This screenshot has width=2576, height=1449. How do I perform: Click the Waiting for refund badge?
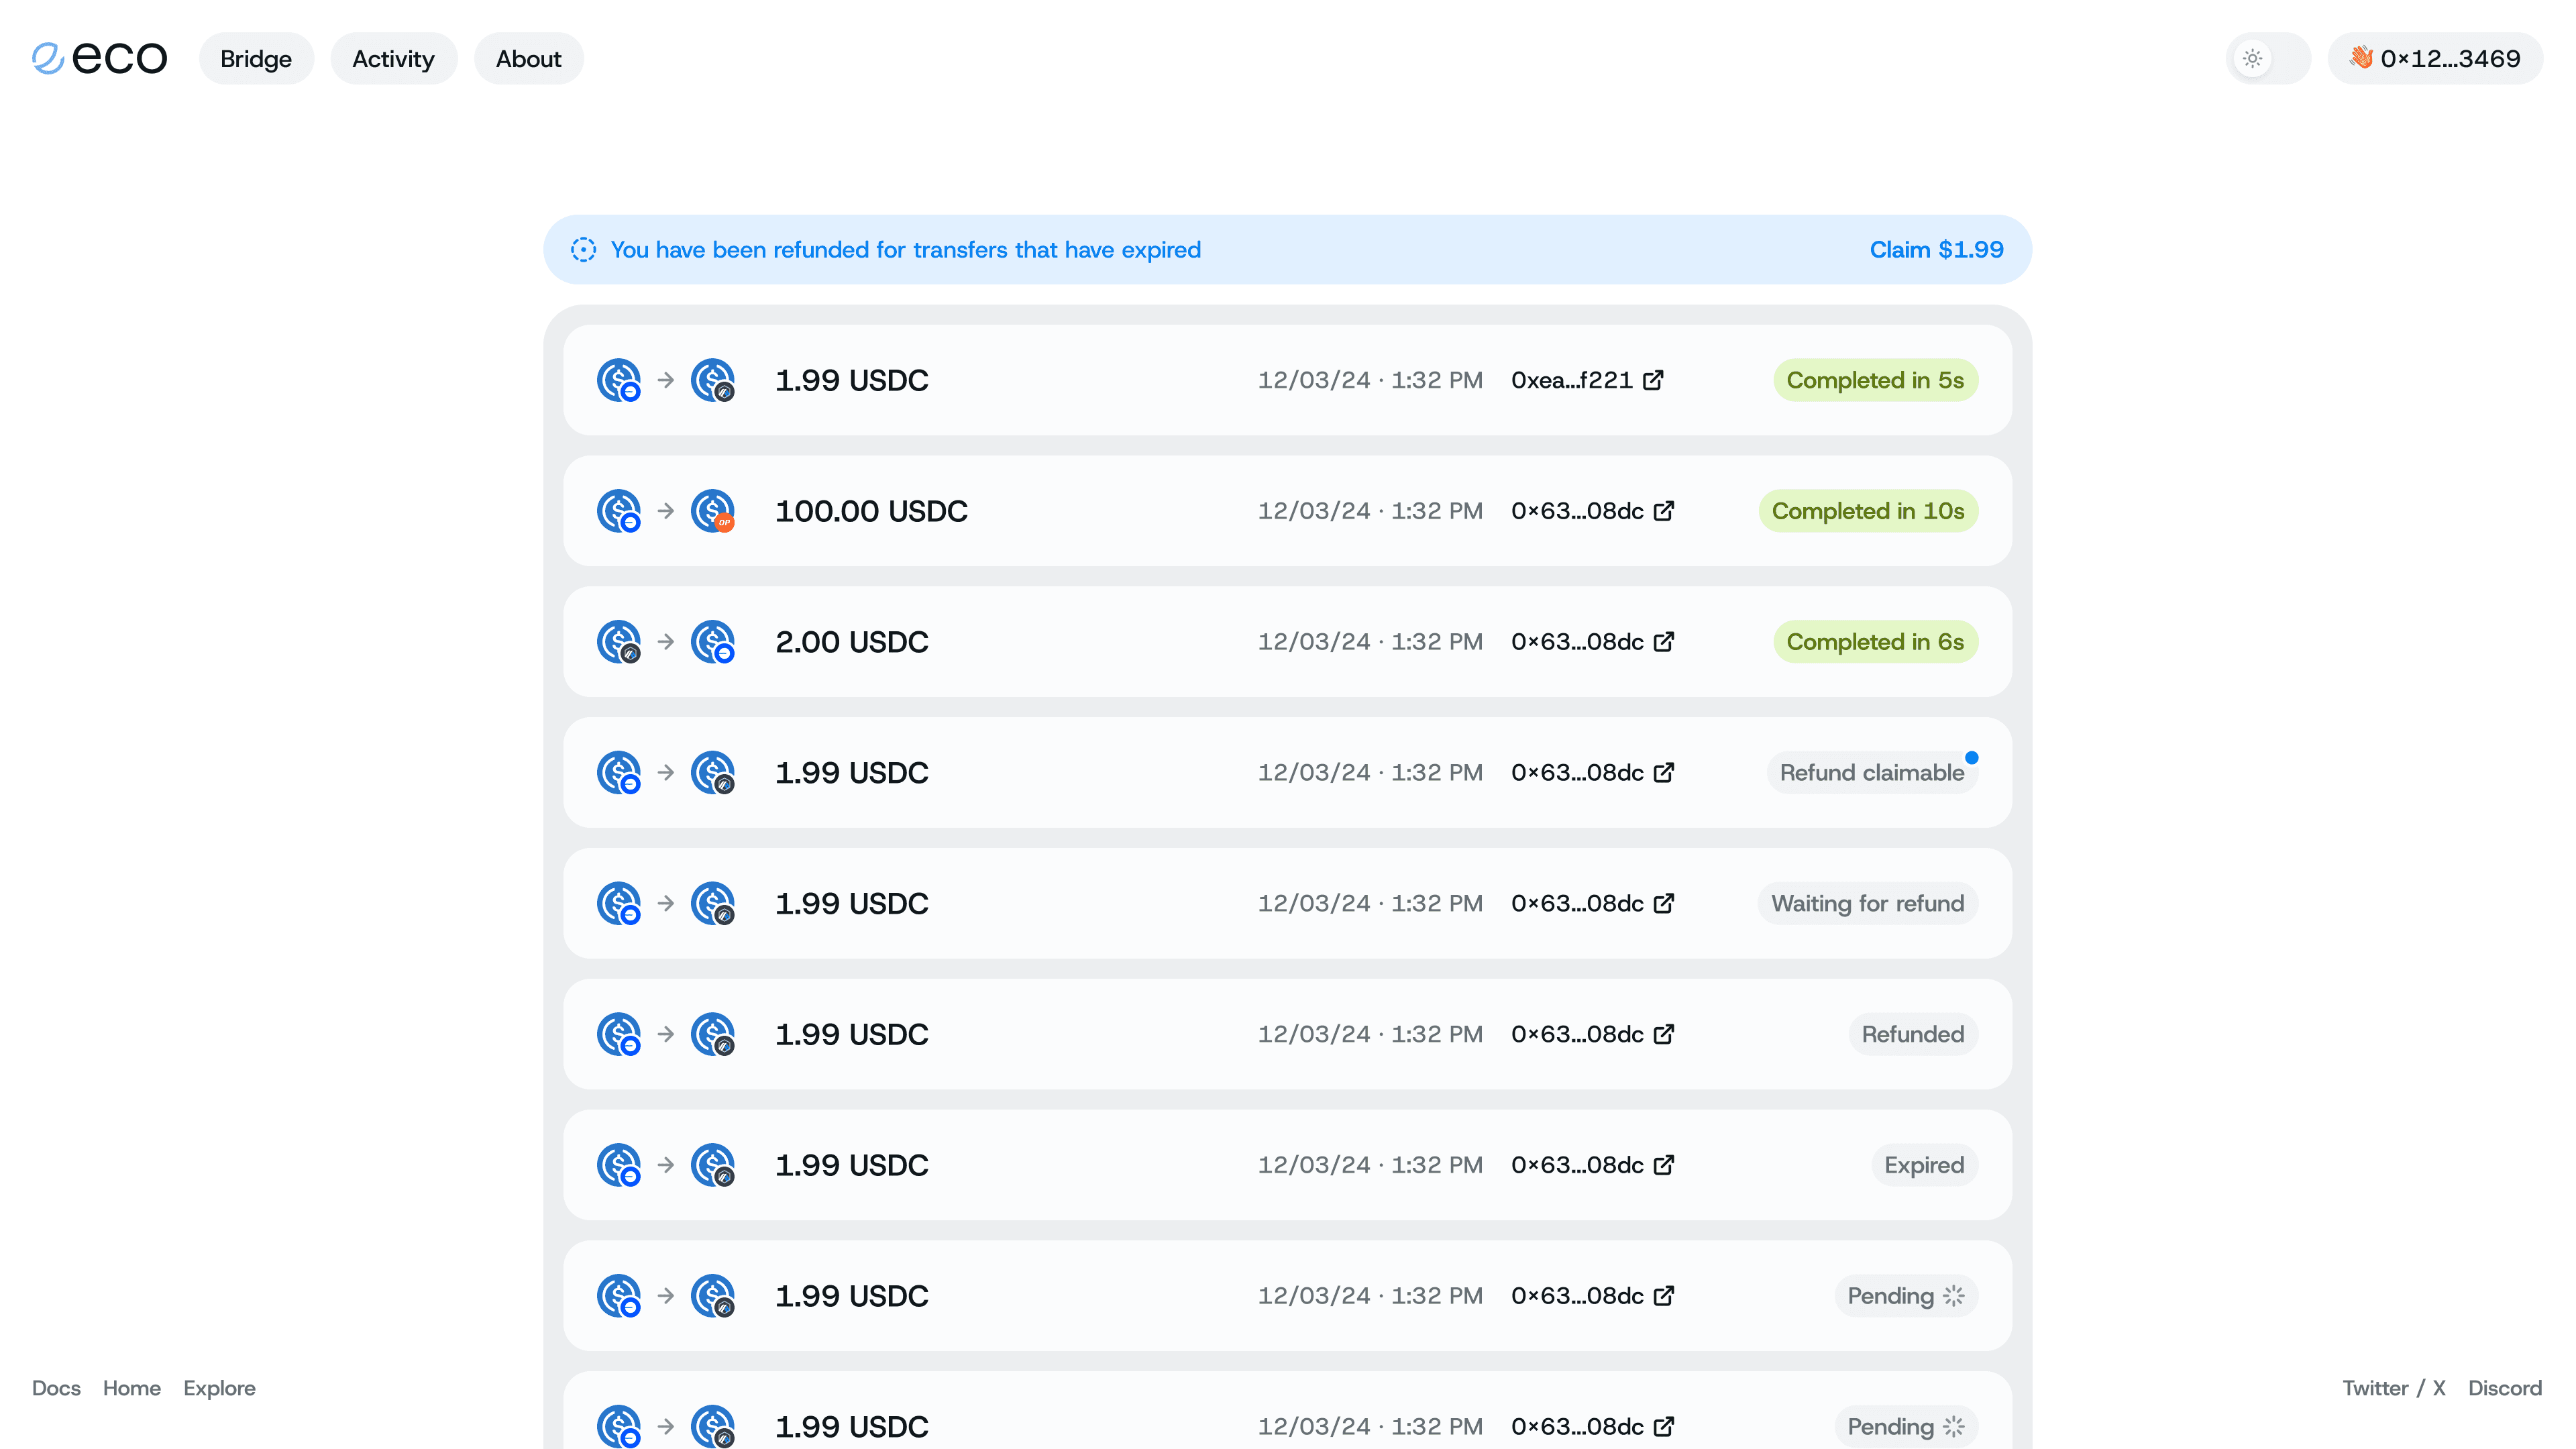coord(1868,904)
